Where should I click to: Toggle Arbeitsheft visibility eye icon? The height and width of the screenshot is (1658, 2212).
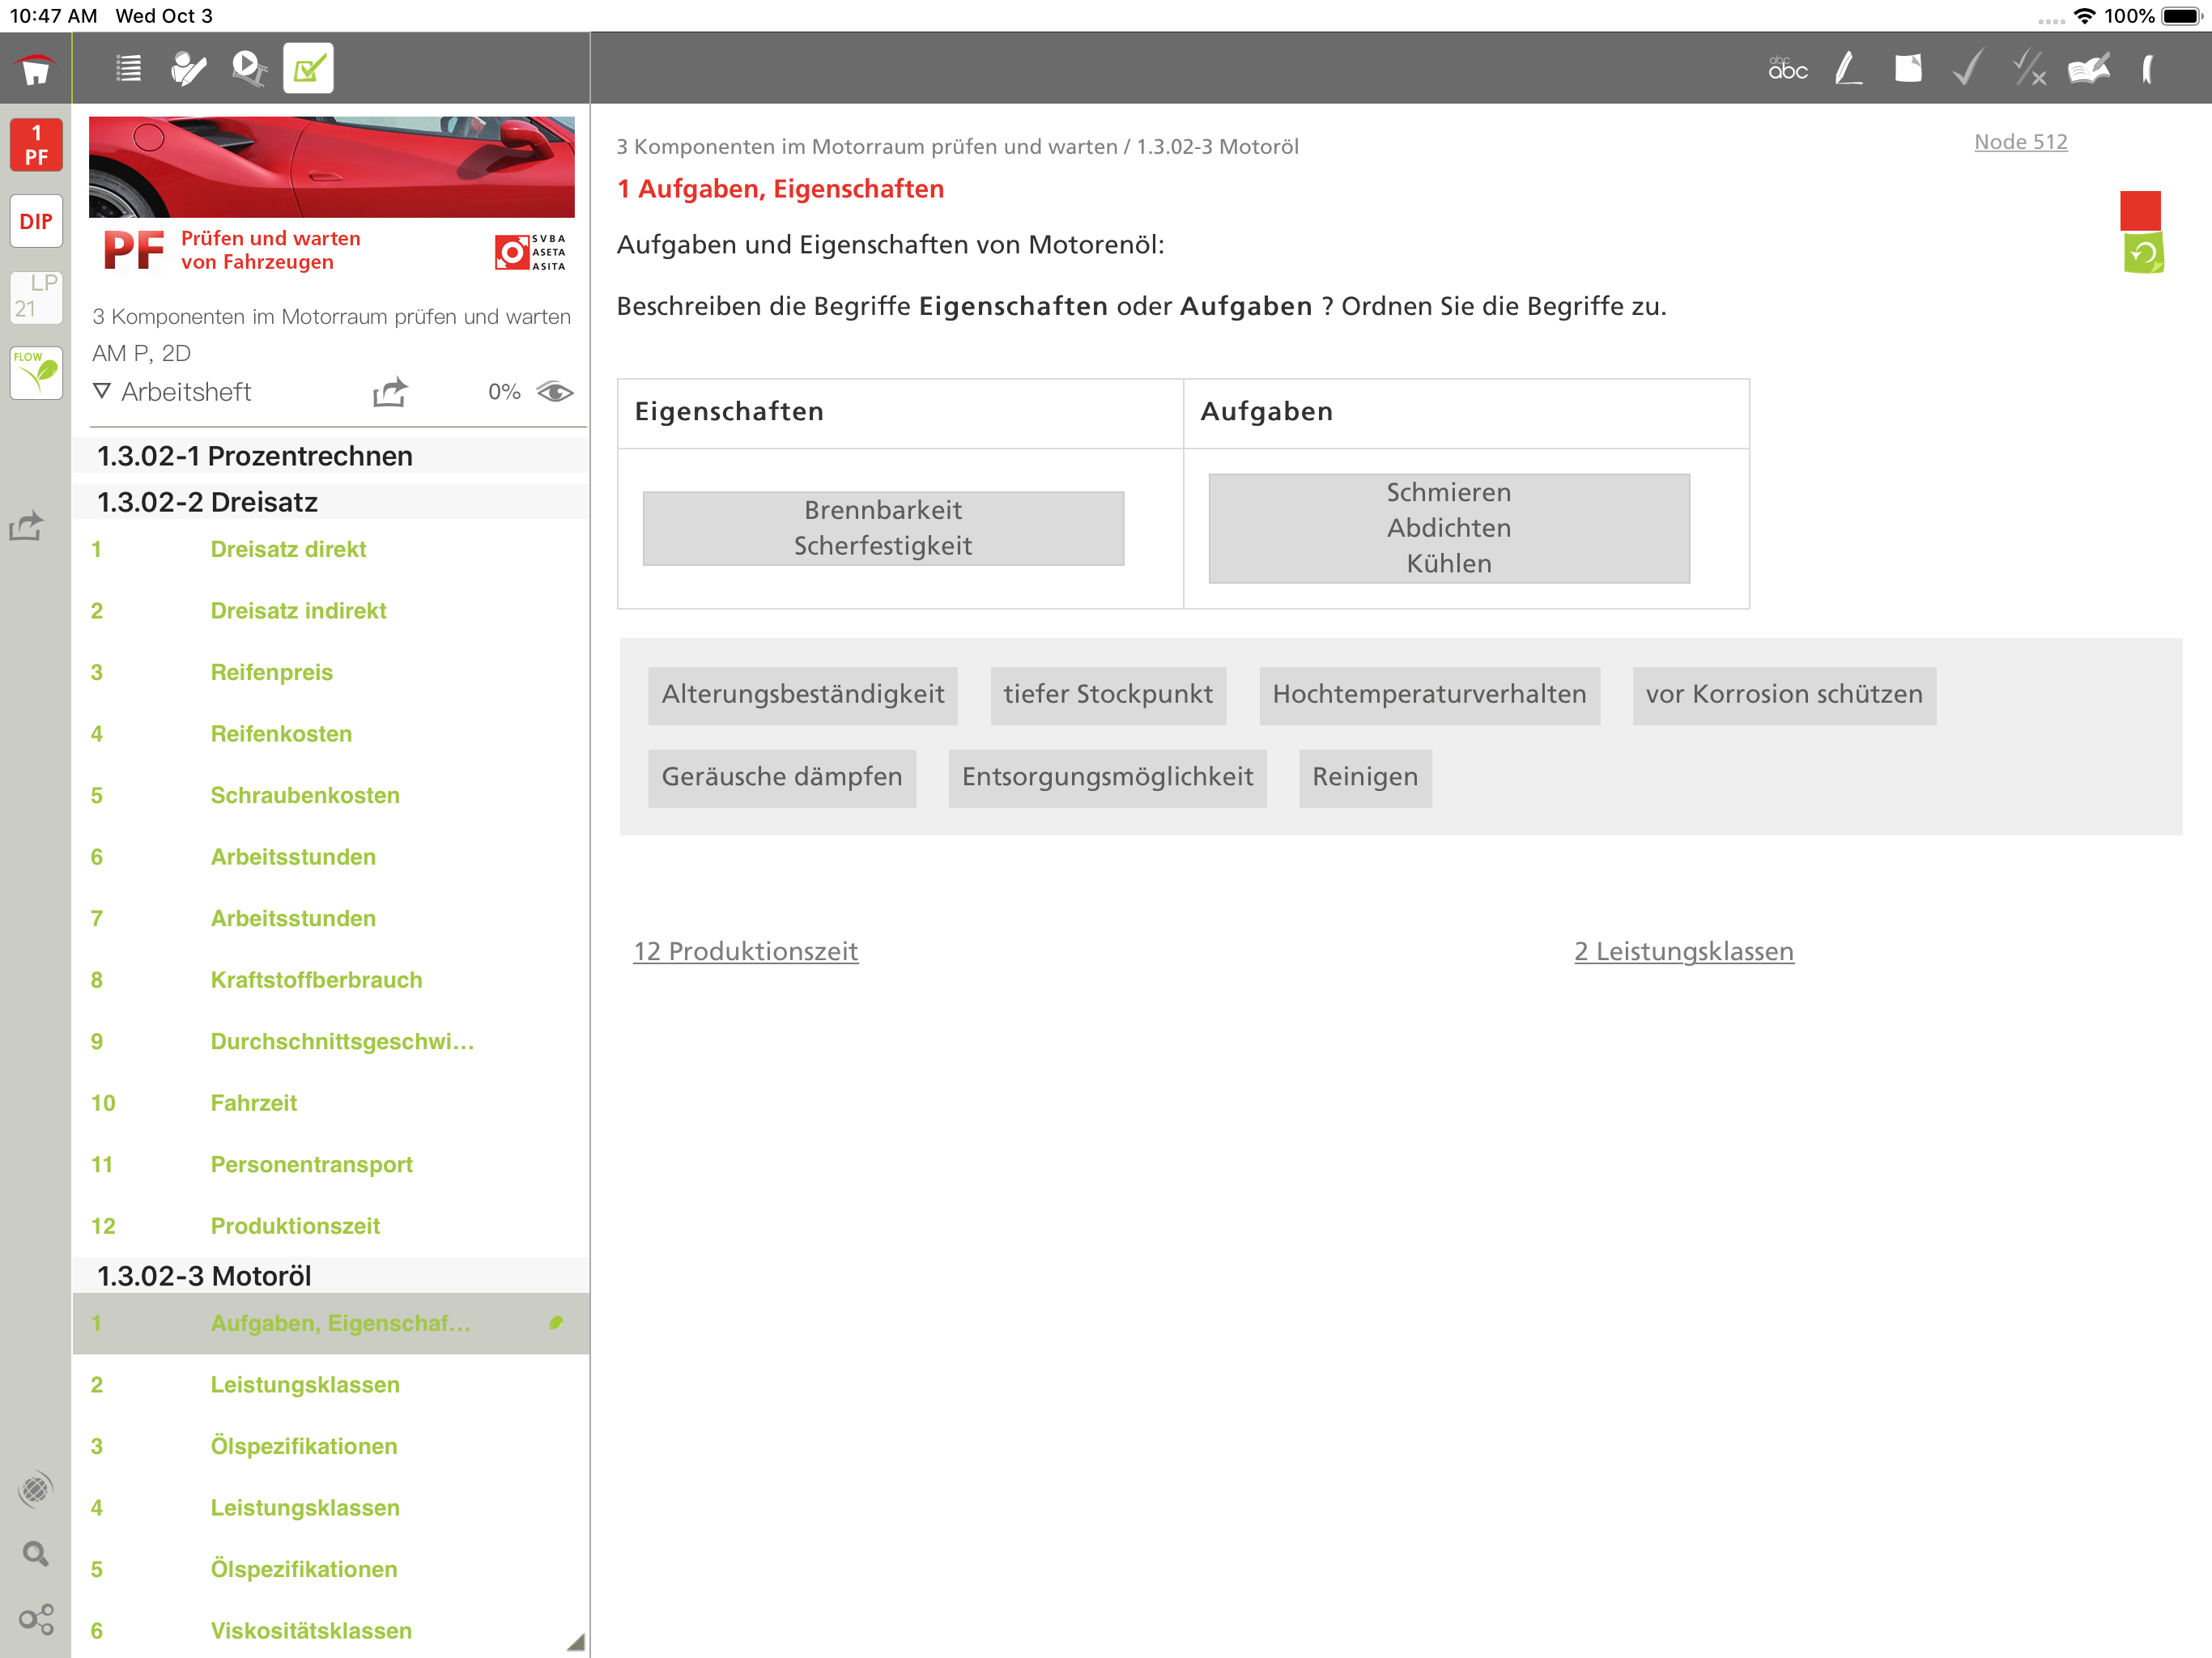(555, 392)
